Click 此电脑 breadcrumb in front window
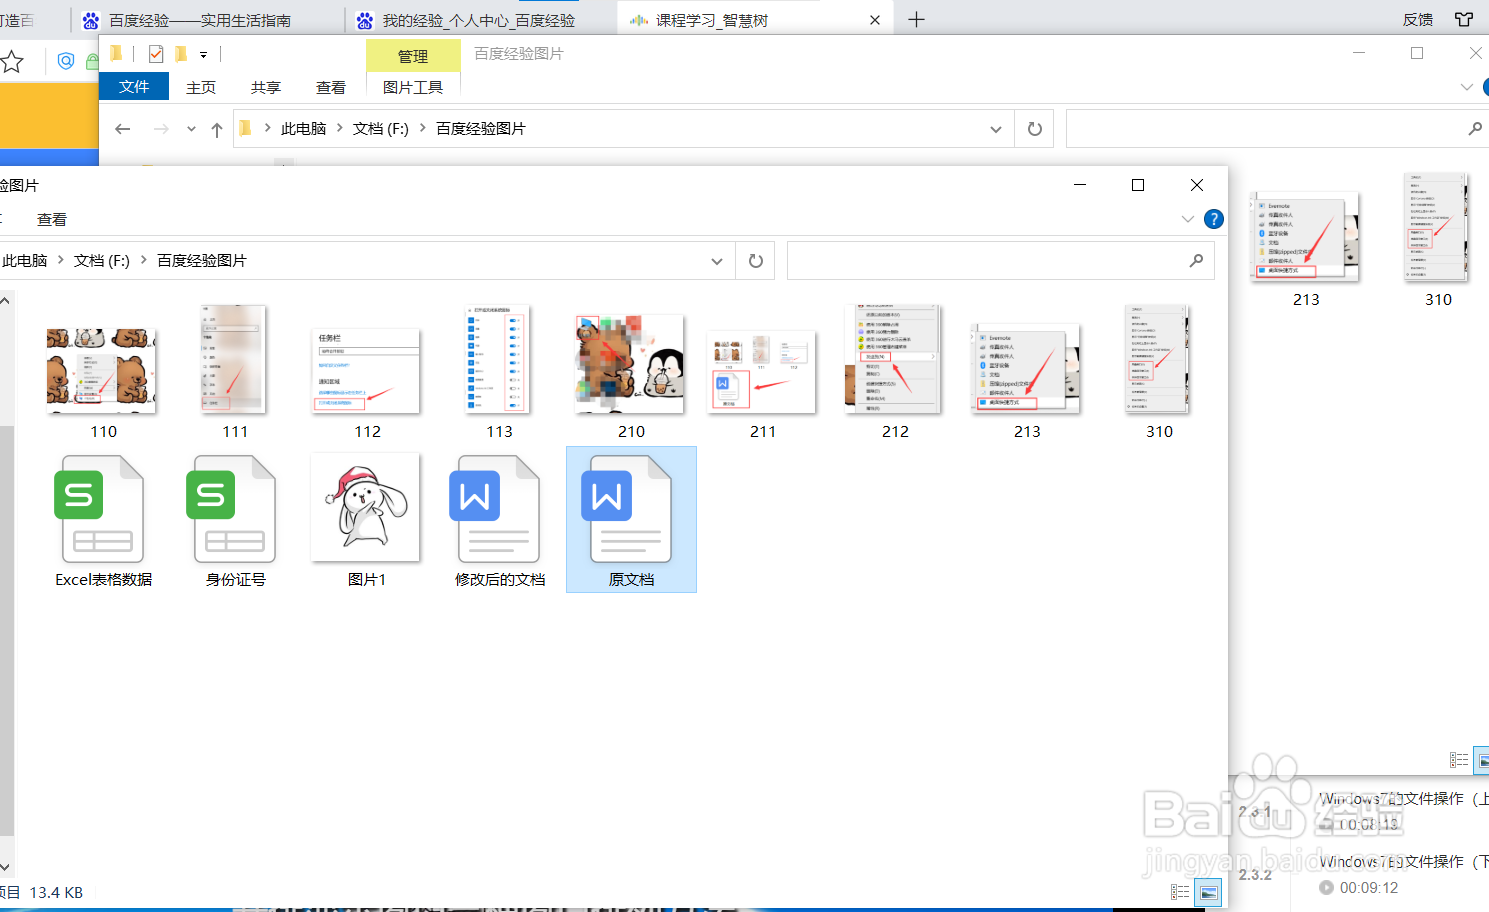This screenshot has width=1489, height=912. pos(24,261)
